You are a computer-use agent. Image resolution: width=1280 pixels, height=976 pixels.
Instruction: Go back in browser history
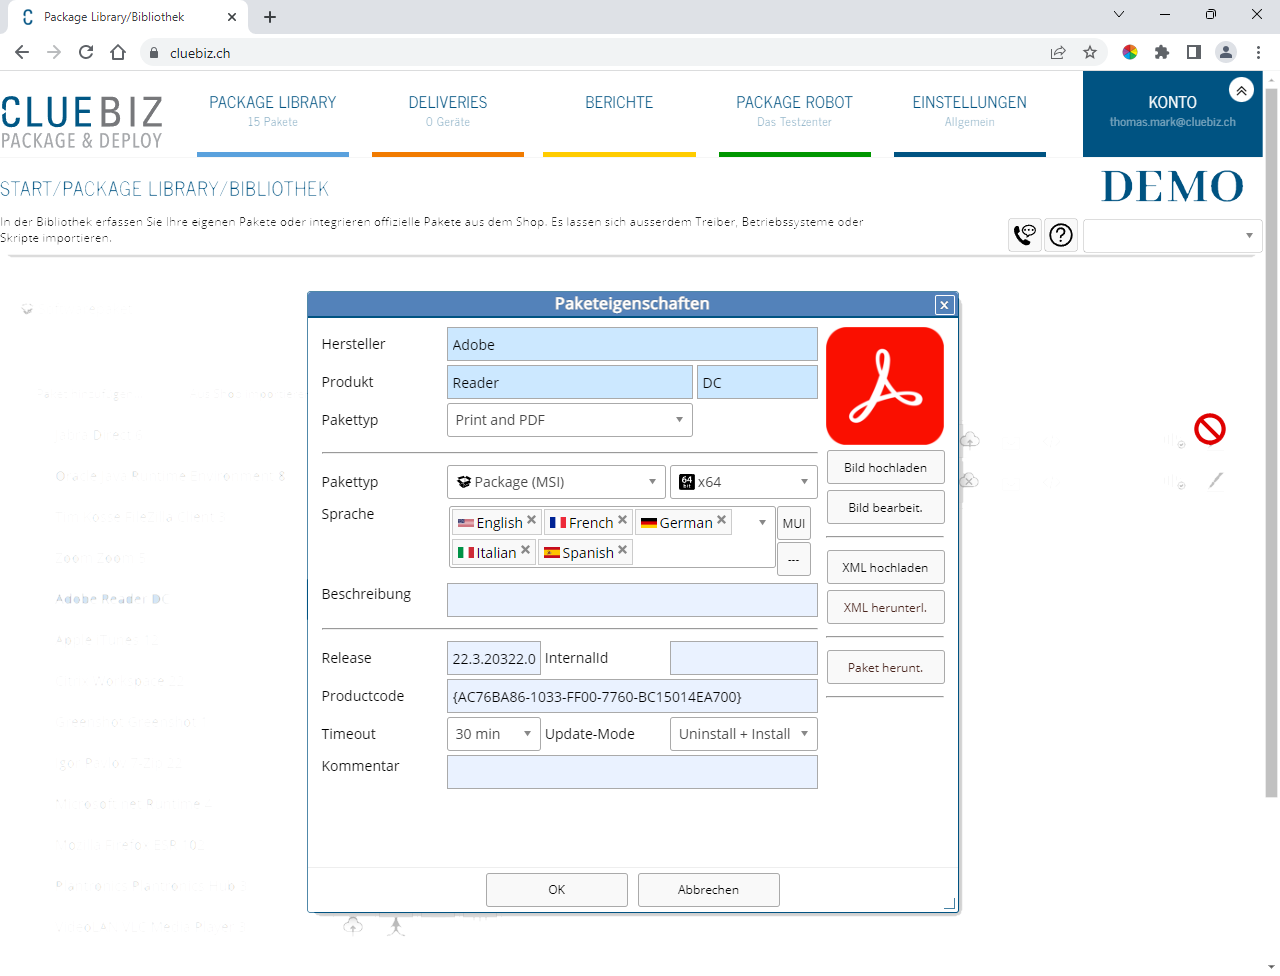pos(22,52)
